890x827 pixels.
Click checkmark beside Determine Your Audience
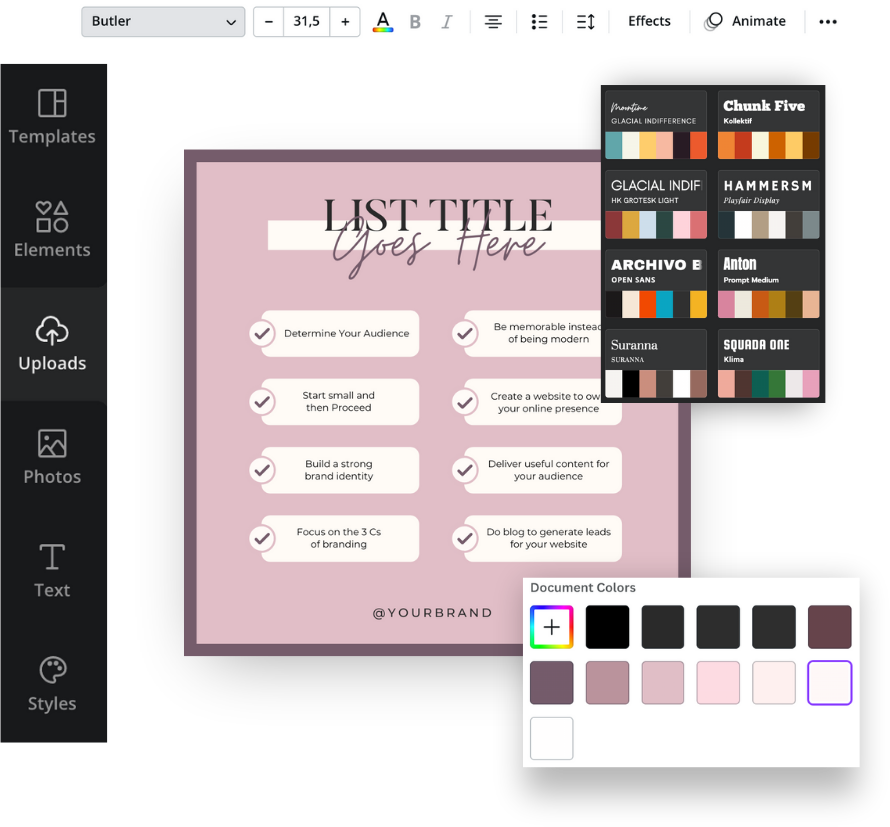262,333
